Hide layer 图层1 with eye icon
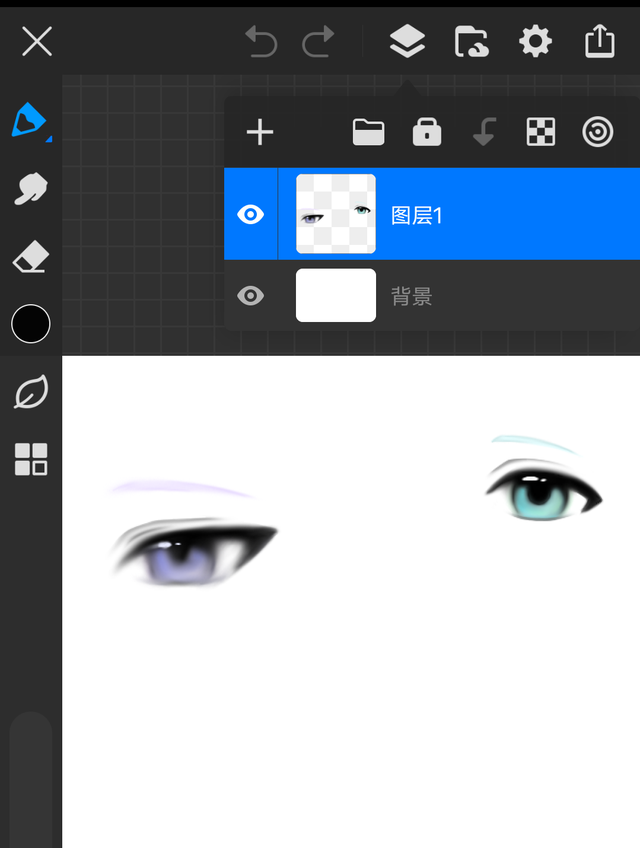The height and width of the screenshot is (848, 640). click(x=250, y=215)
